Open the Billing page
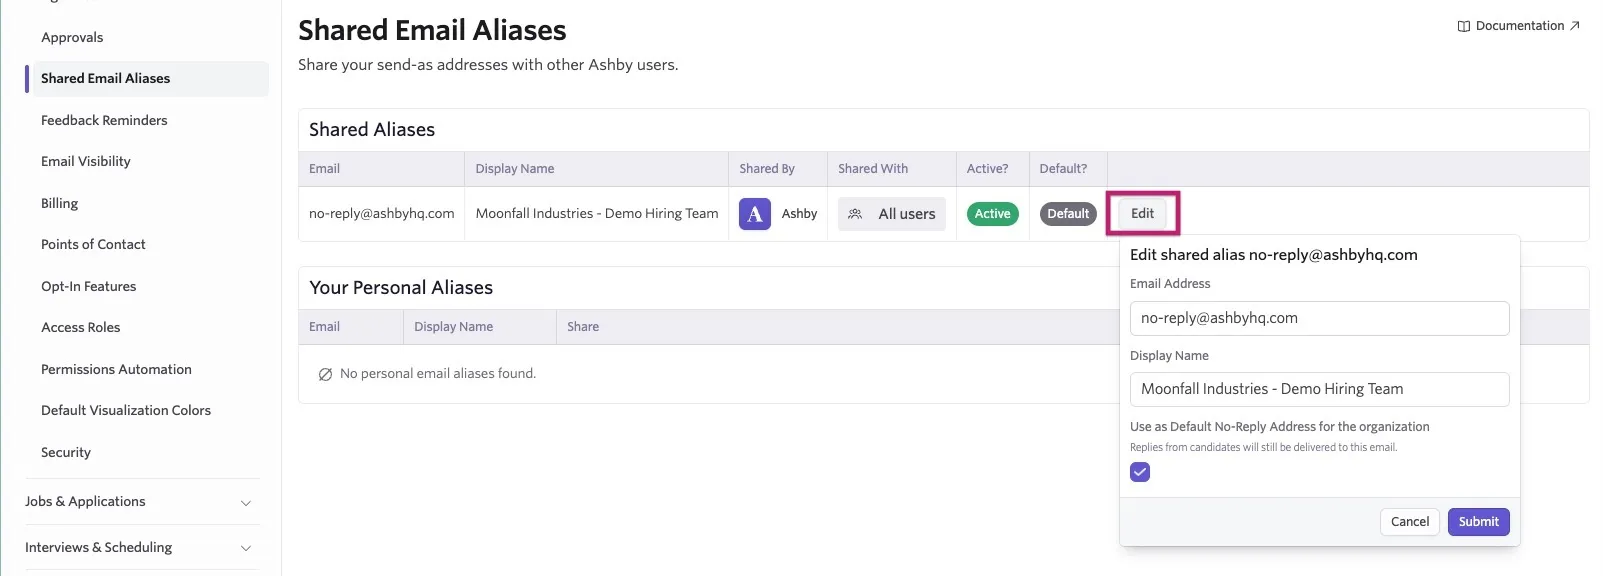The image size is (1603, 576). click(59, 203)
